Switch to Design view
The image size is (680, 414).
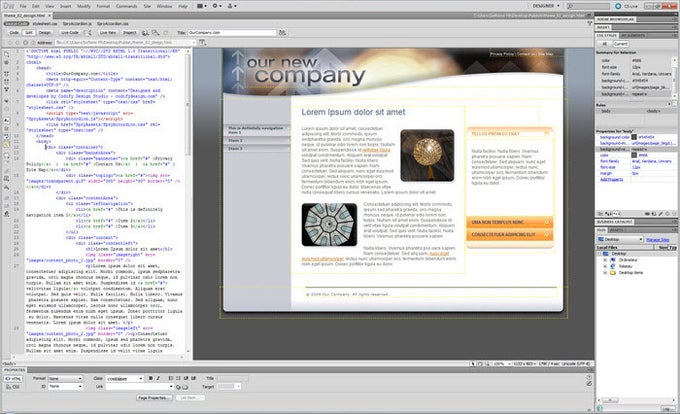click(x=45, y=33)
